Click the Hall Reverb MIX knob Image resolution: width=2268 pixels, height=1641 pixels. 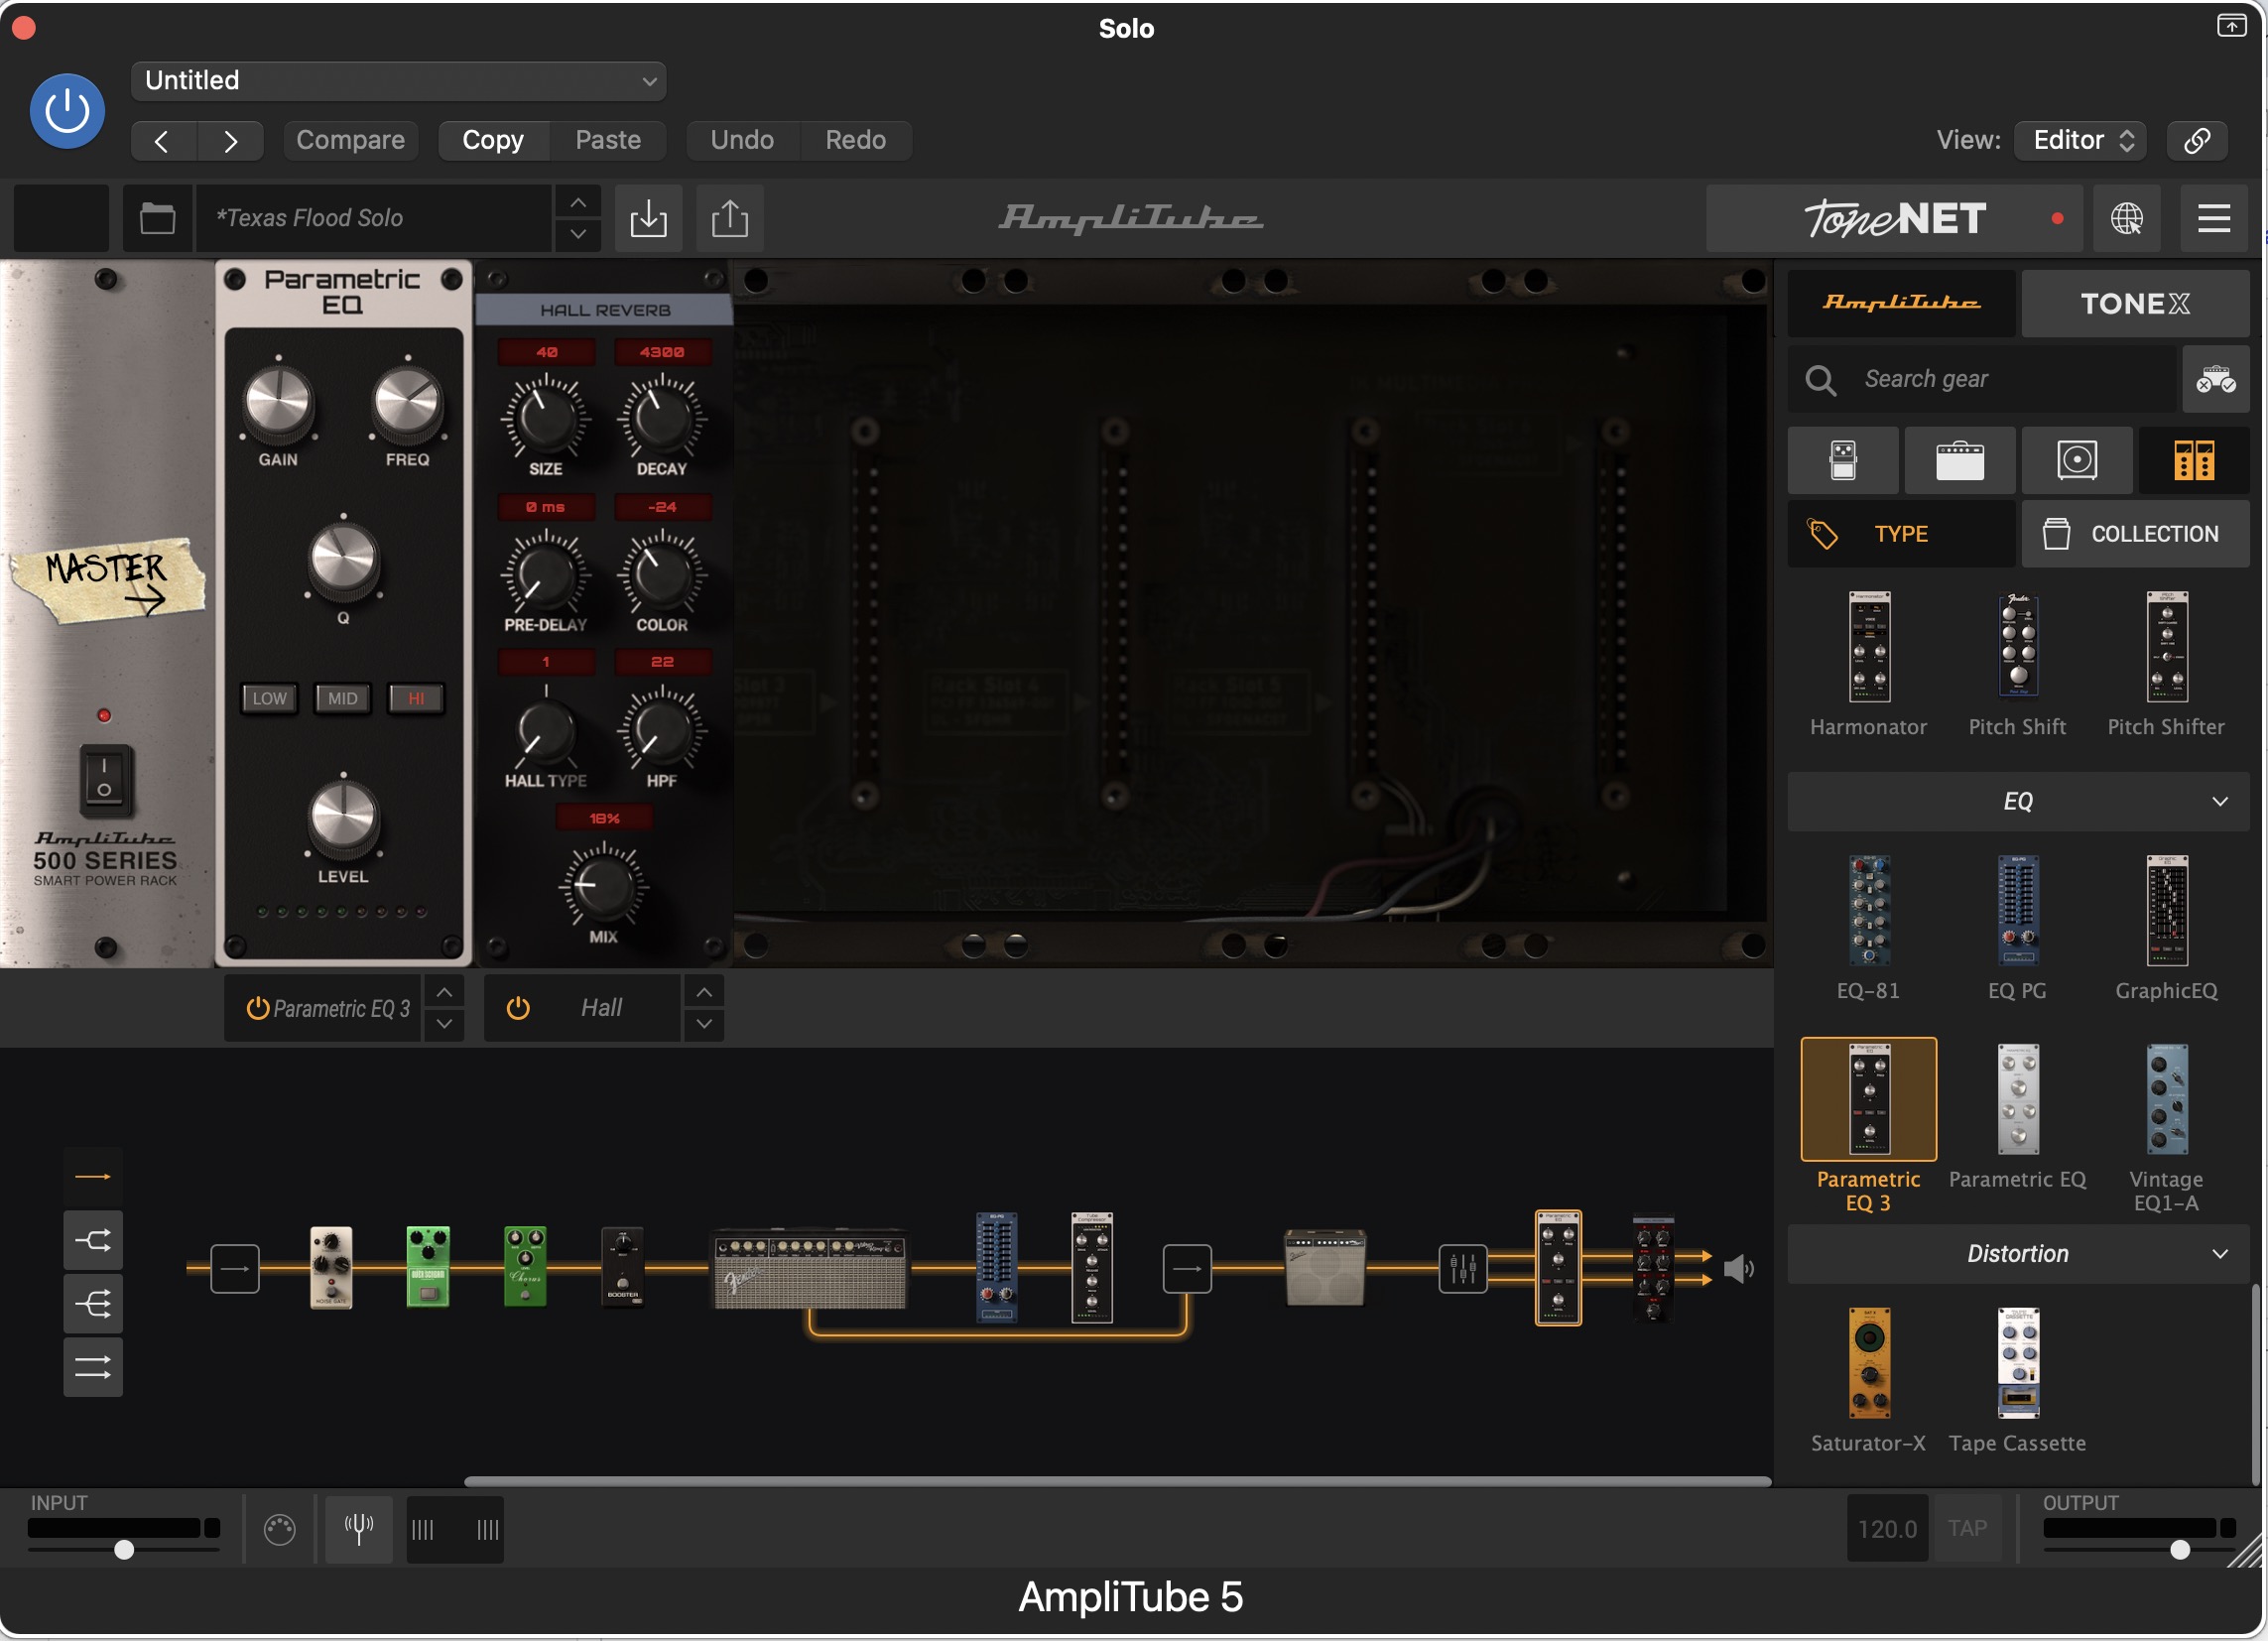[603, 885]
